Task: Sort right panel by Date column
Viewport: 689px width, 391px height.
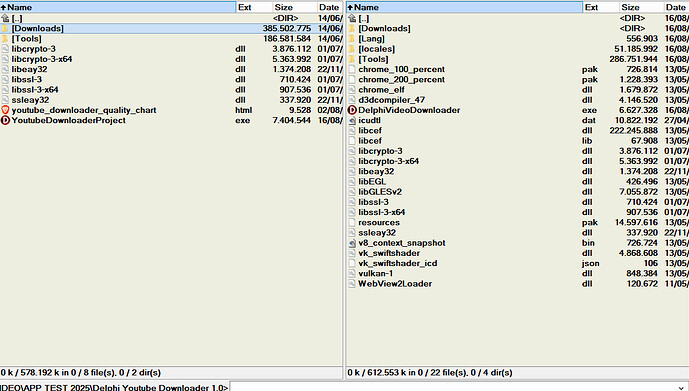Action: pos(676,7)
